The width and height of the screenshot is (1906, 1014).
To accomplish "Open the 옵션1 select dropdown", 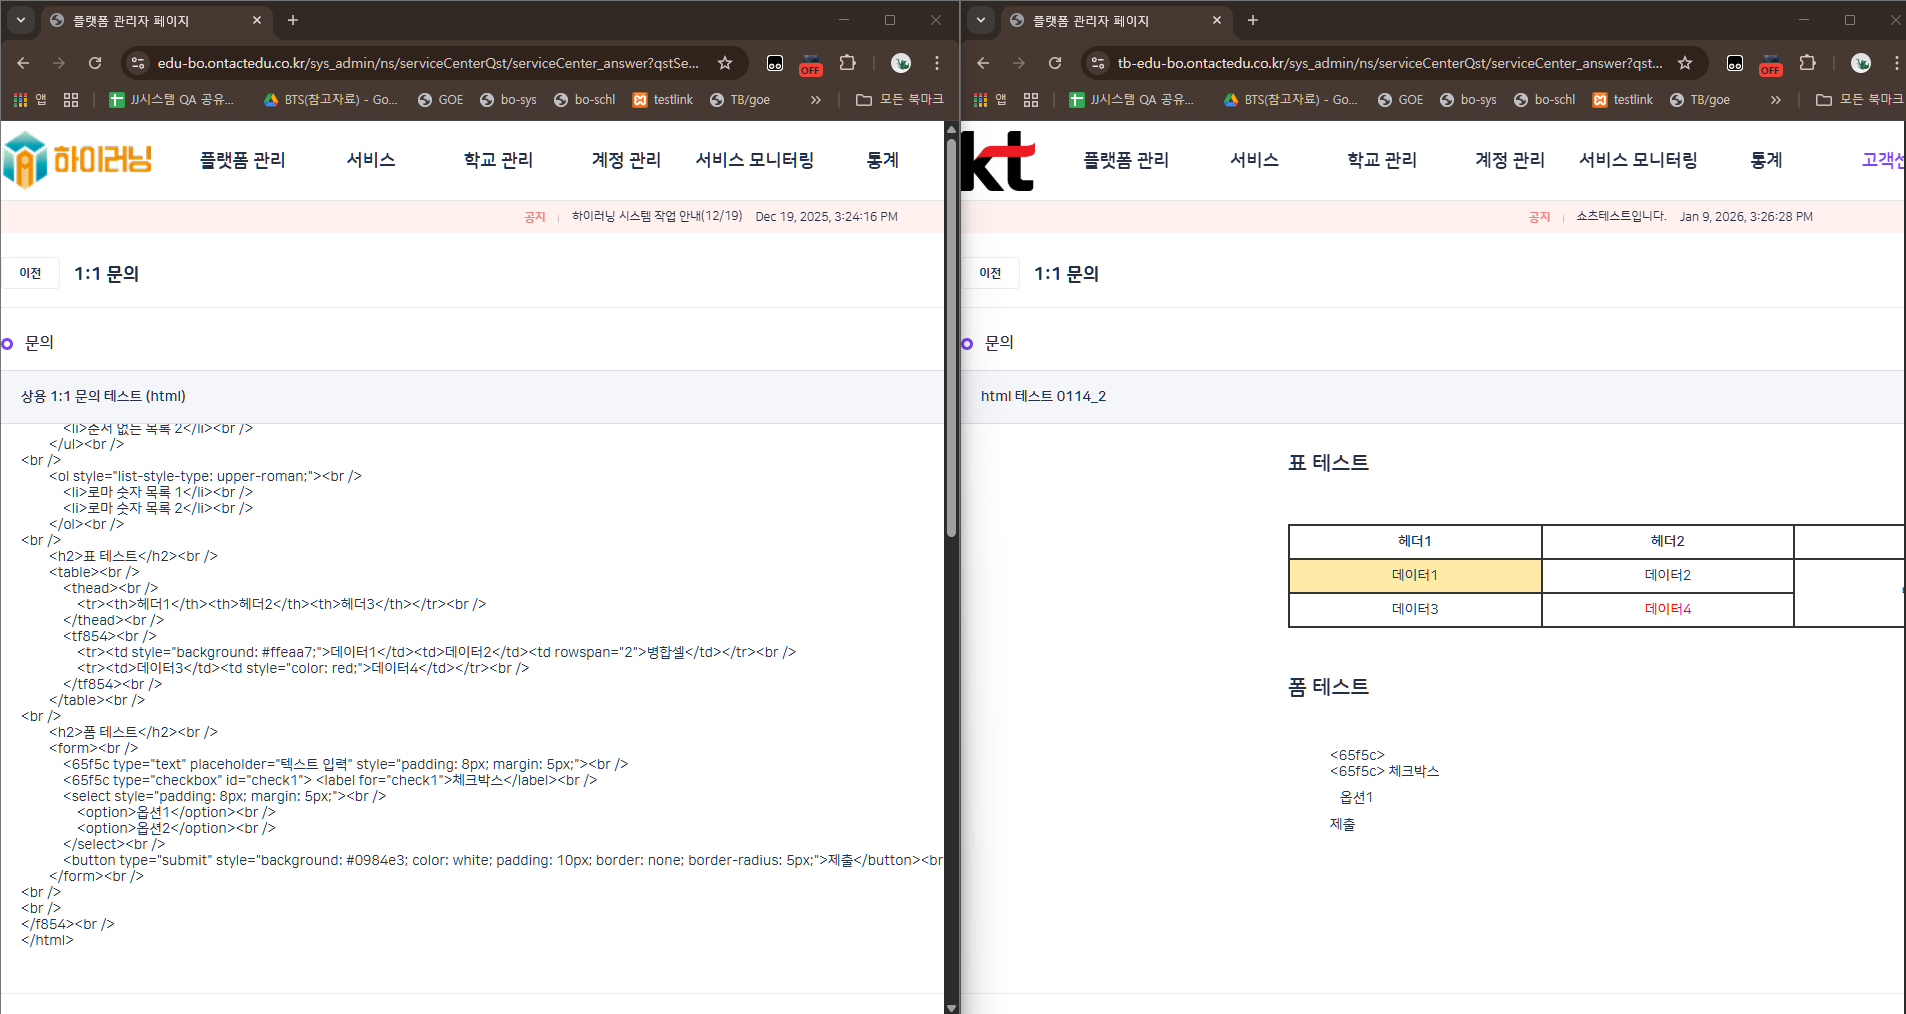I will tap(1357, 798).
